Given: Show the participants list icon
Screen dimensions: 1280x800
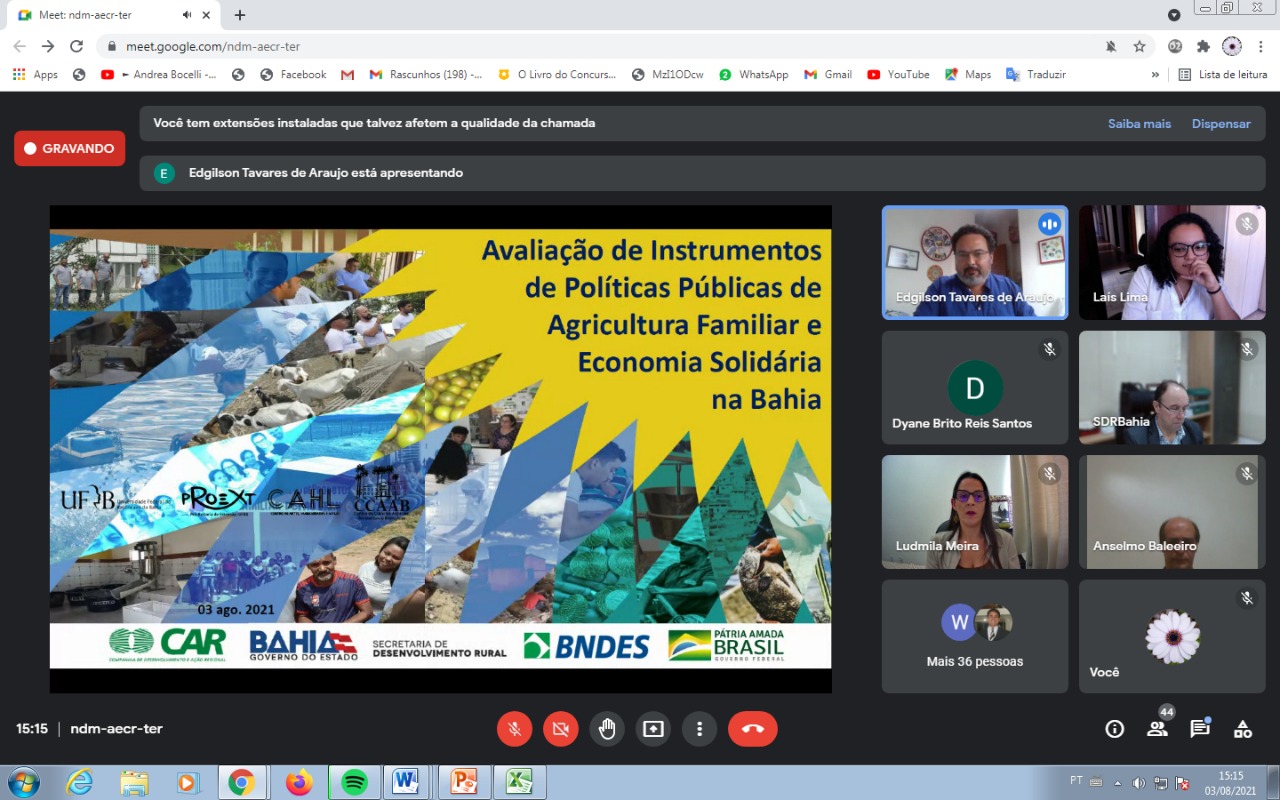Looking at the screenshot, I should [1157, 729].
